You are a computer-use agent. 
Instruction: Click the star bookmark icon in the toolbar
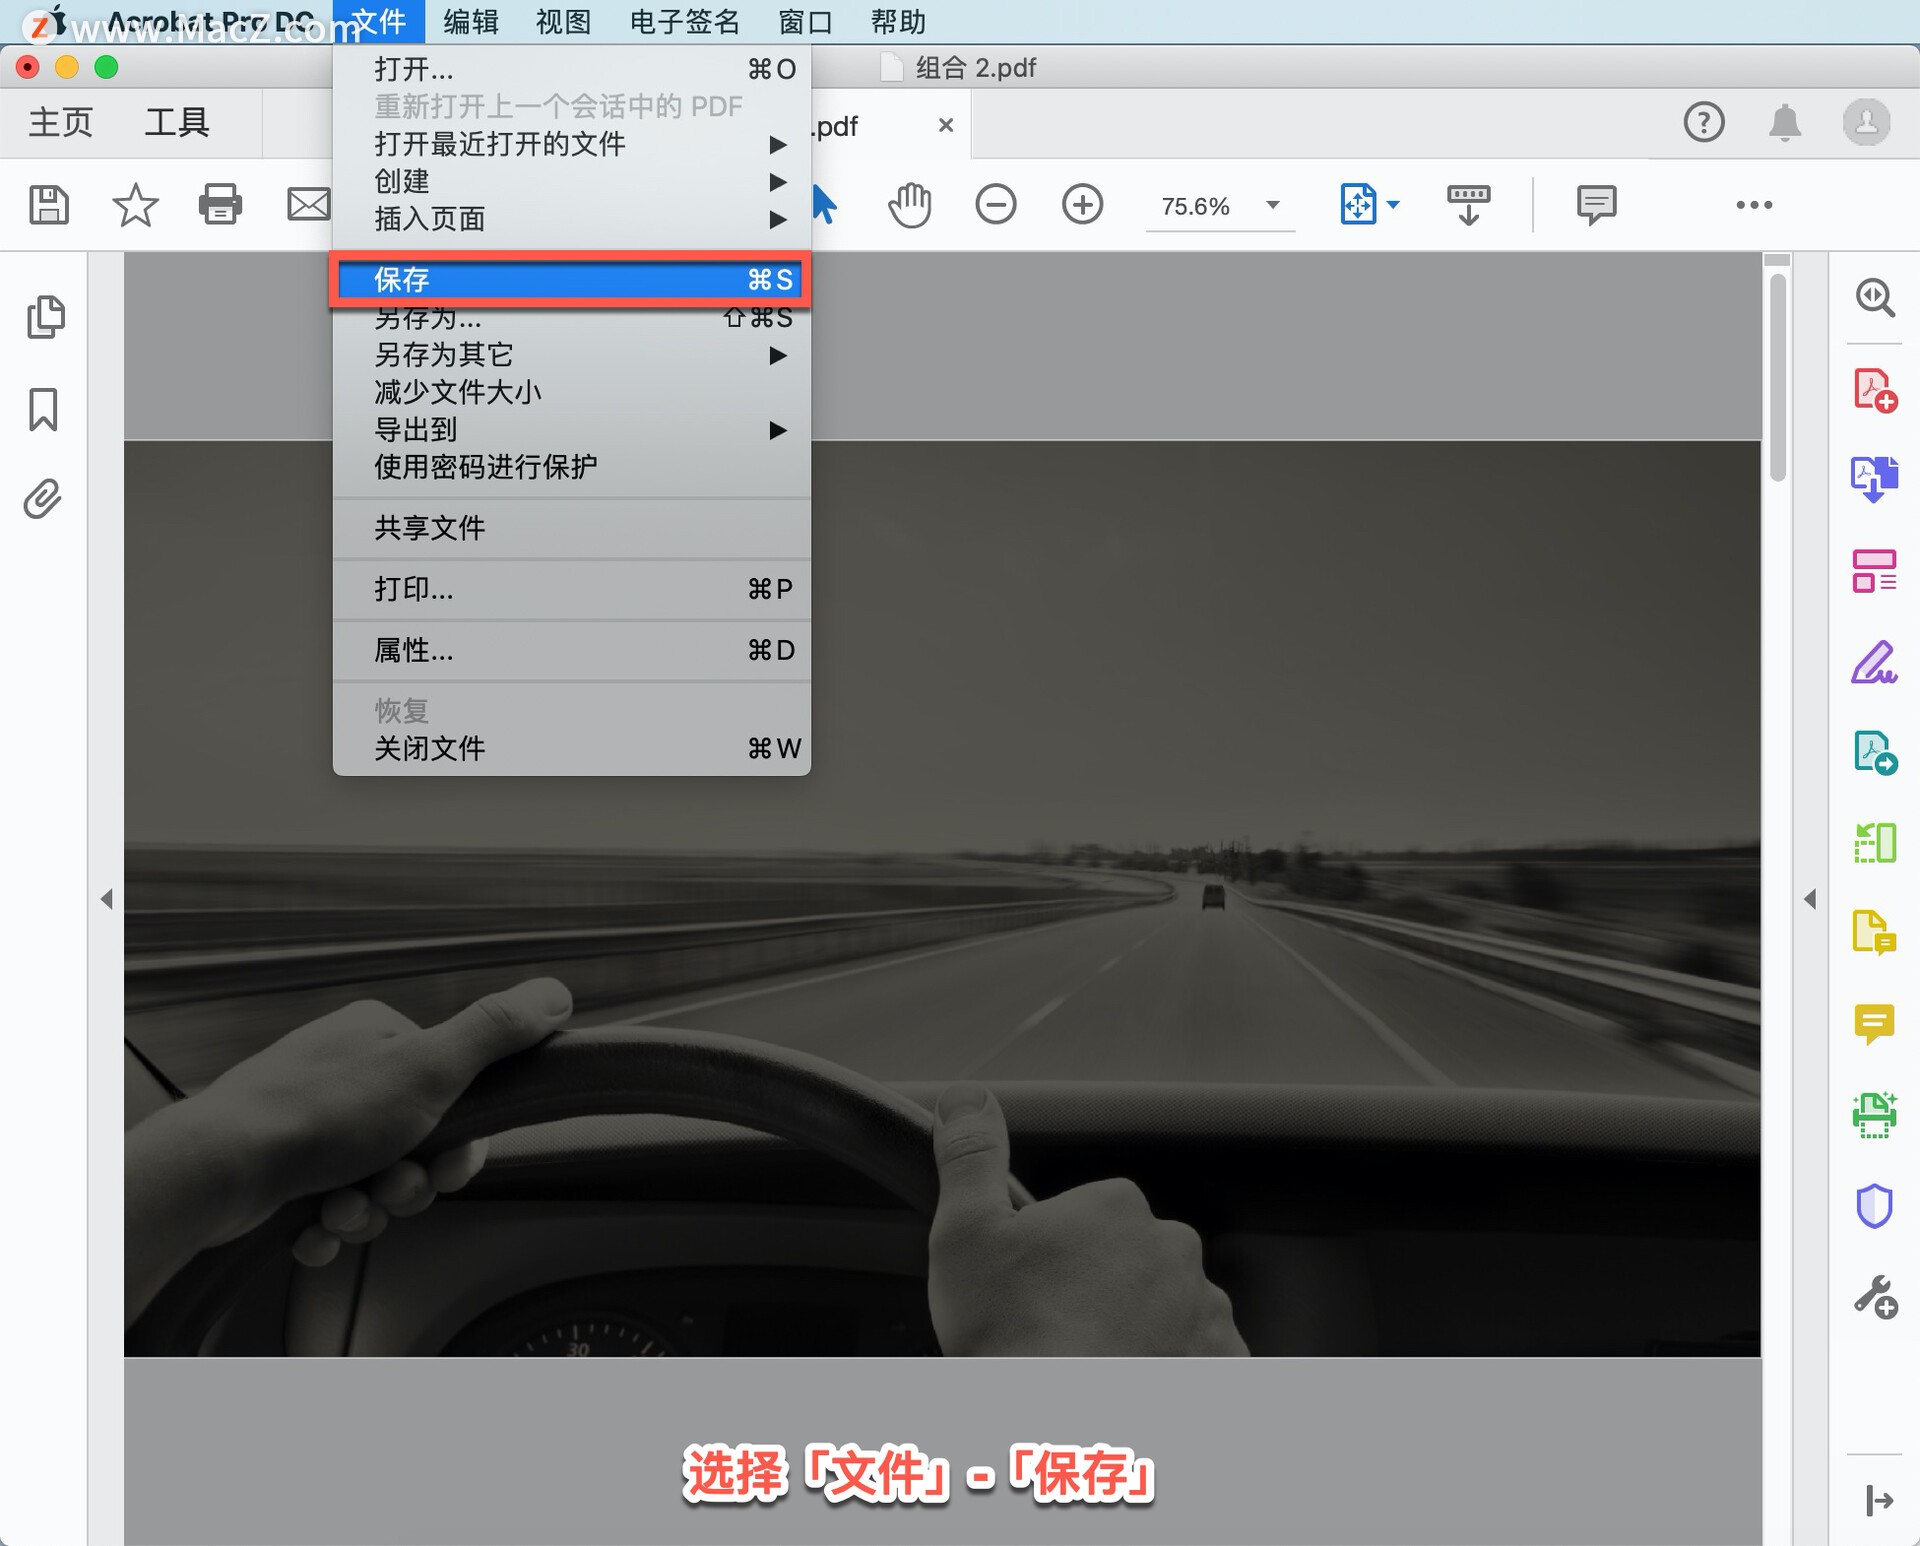click(x=135, y=205)
